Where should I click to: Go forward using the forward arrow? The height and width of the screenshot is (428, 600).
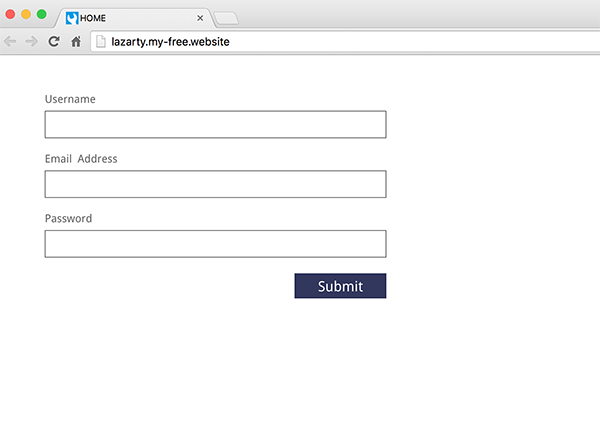tap(31, 41)
